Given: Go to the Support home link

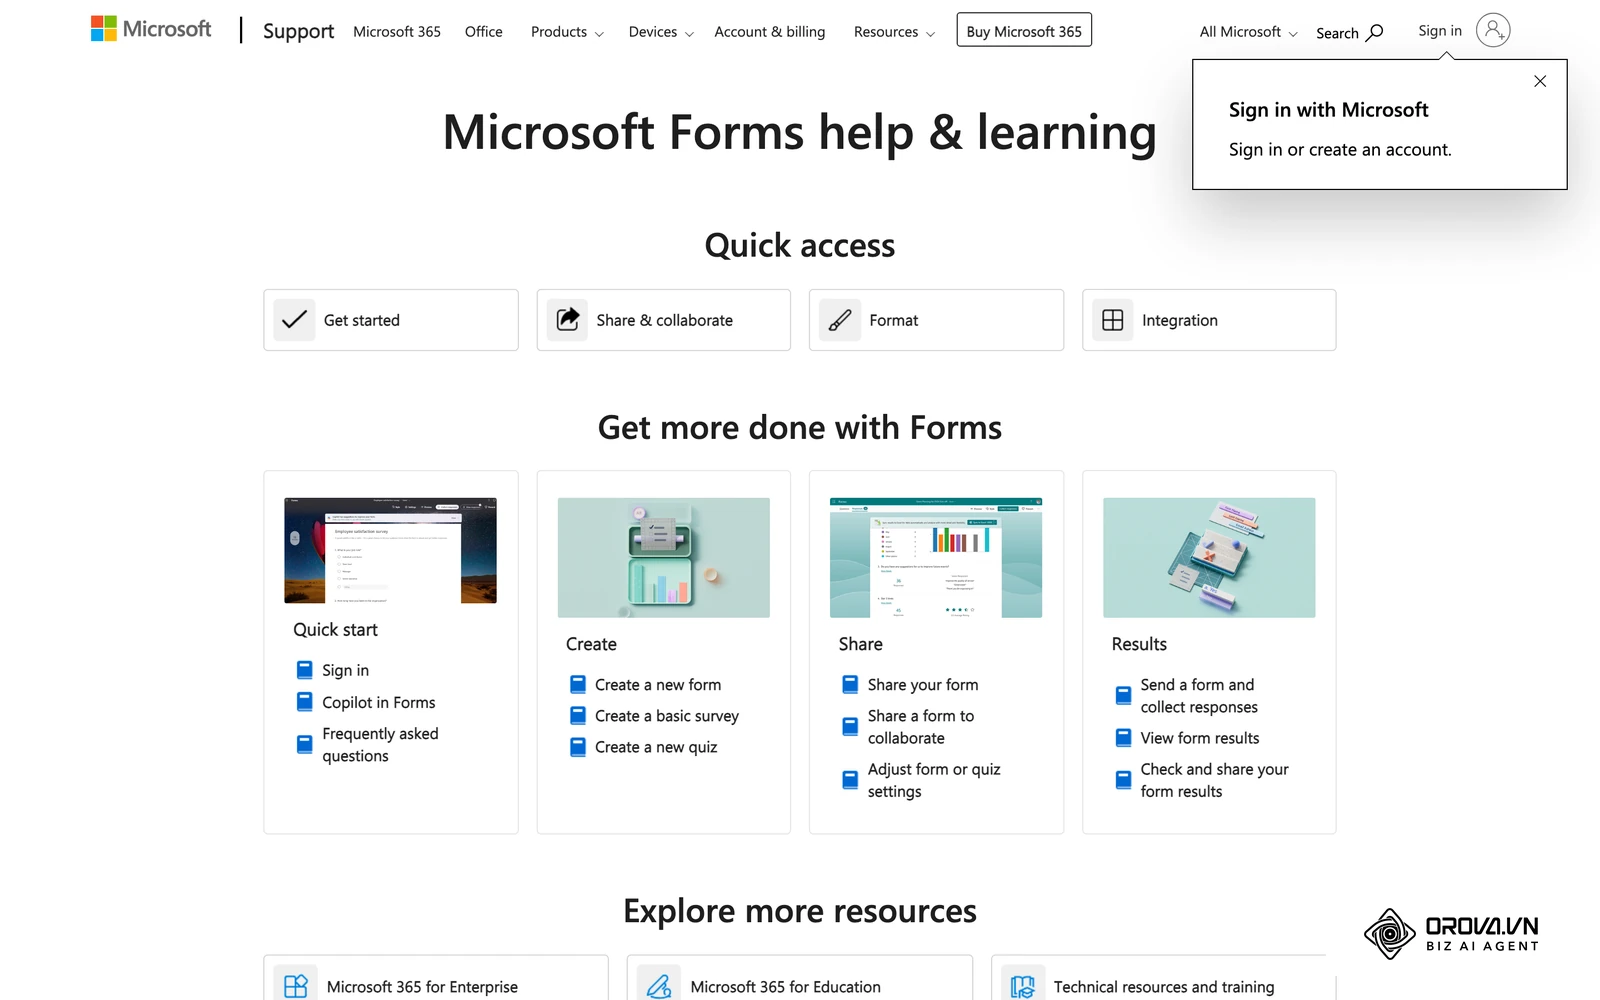Looking at the screenshot, I should coord(298,31).
